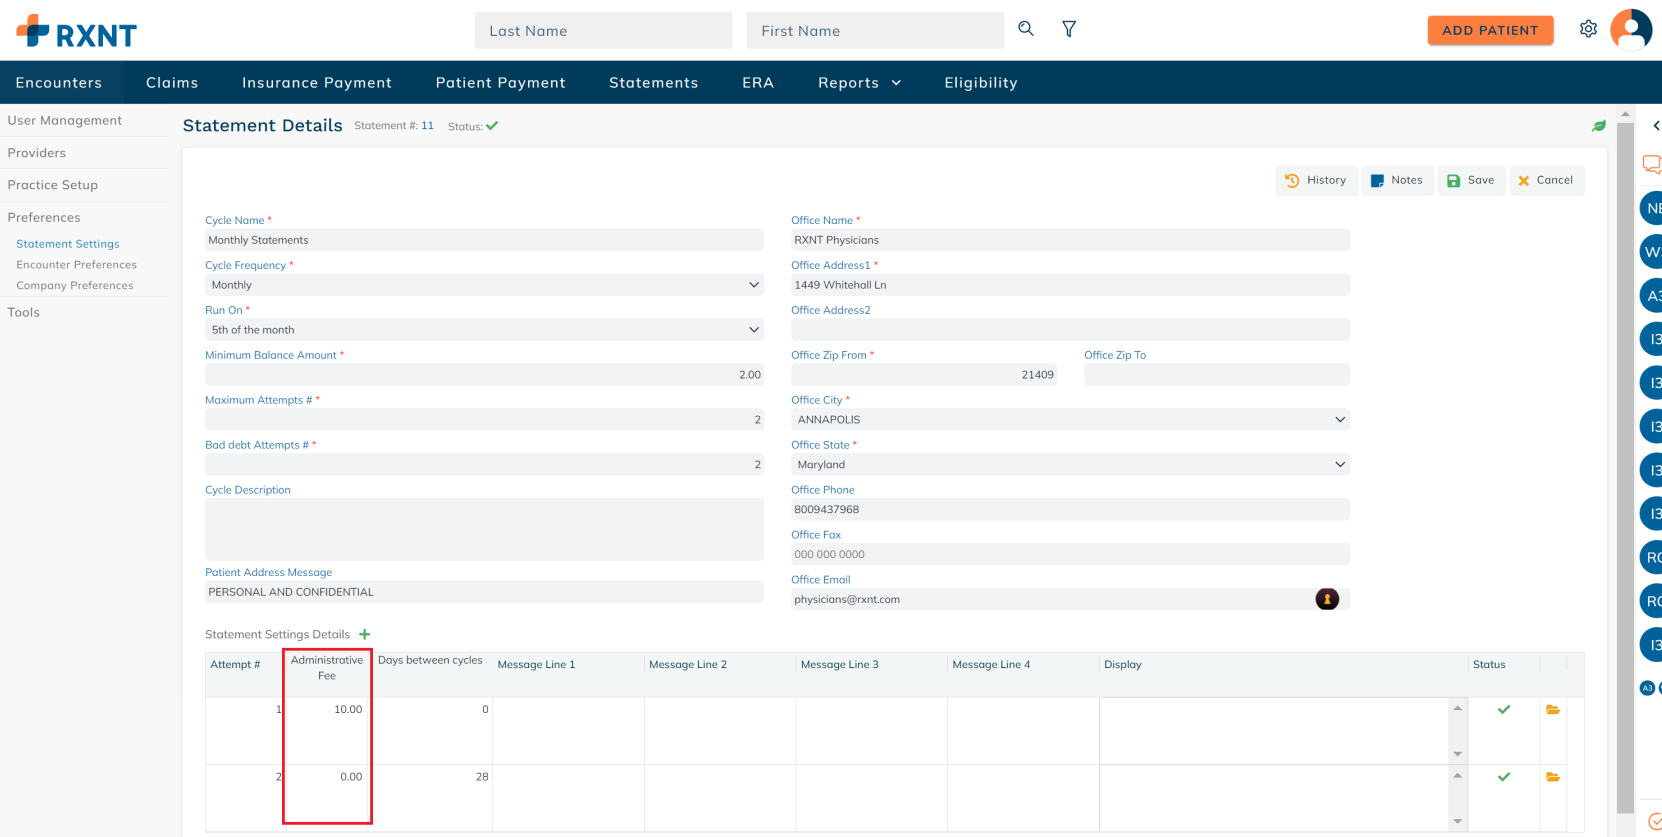Image resolution: width=1662 pixels, height=837 pixels.
Task: Open the Run On dropdown
Action: click(754, 330)
